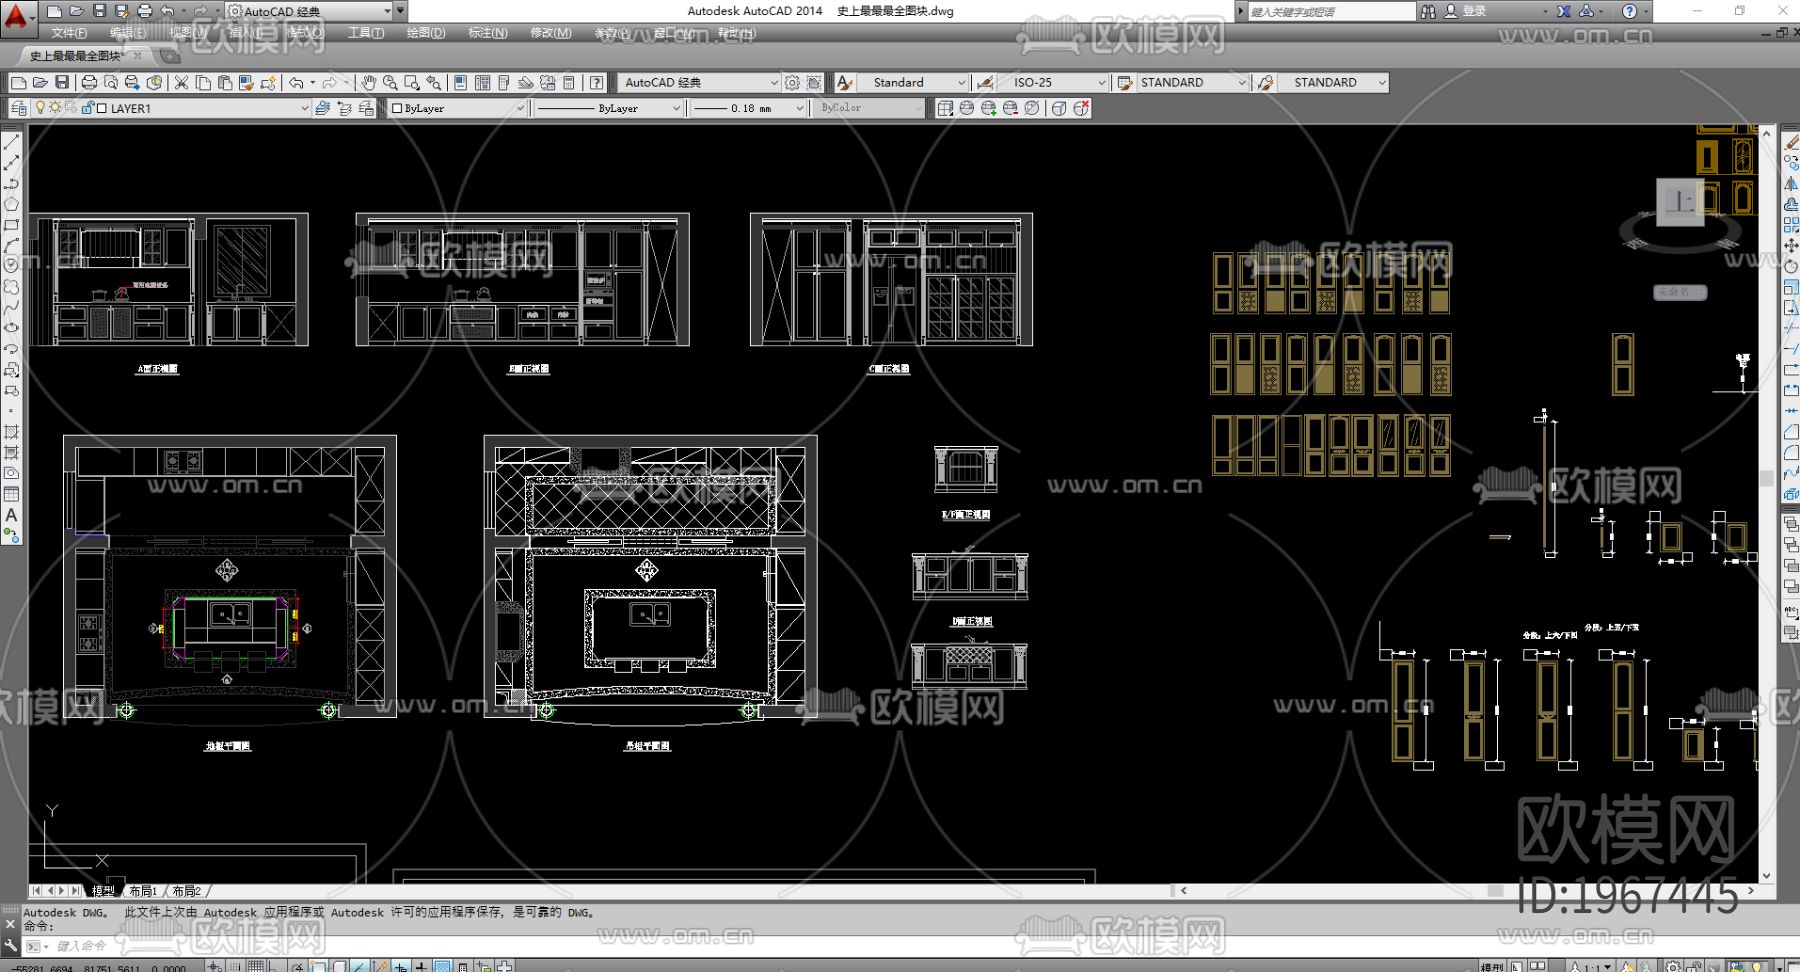Click the Undo arrow in Standard toolbar
The image size is (1800, 972).
(x=296, y=83)
